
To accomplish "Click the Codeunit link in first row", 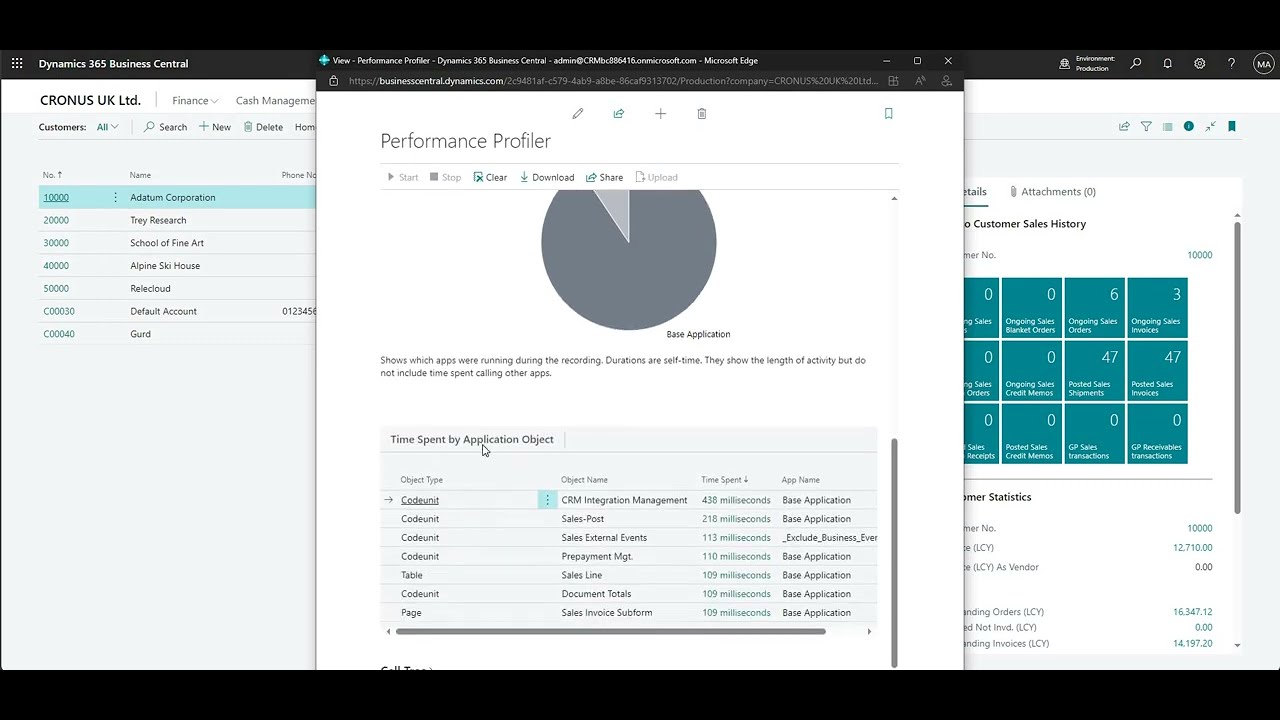I will pos(420,500).
